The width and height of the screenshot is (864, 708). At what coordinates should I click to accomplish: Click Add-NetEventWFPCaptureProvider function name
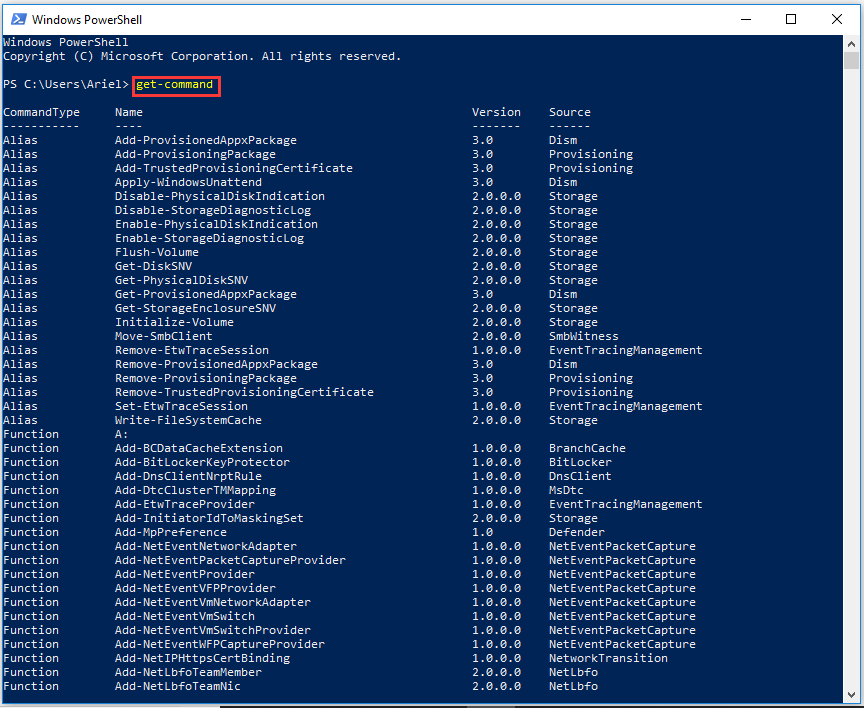(x=220, y=645)
